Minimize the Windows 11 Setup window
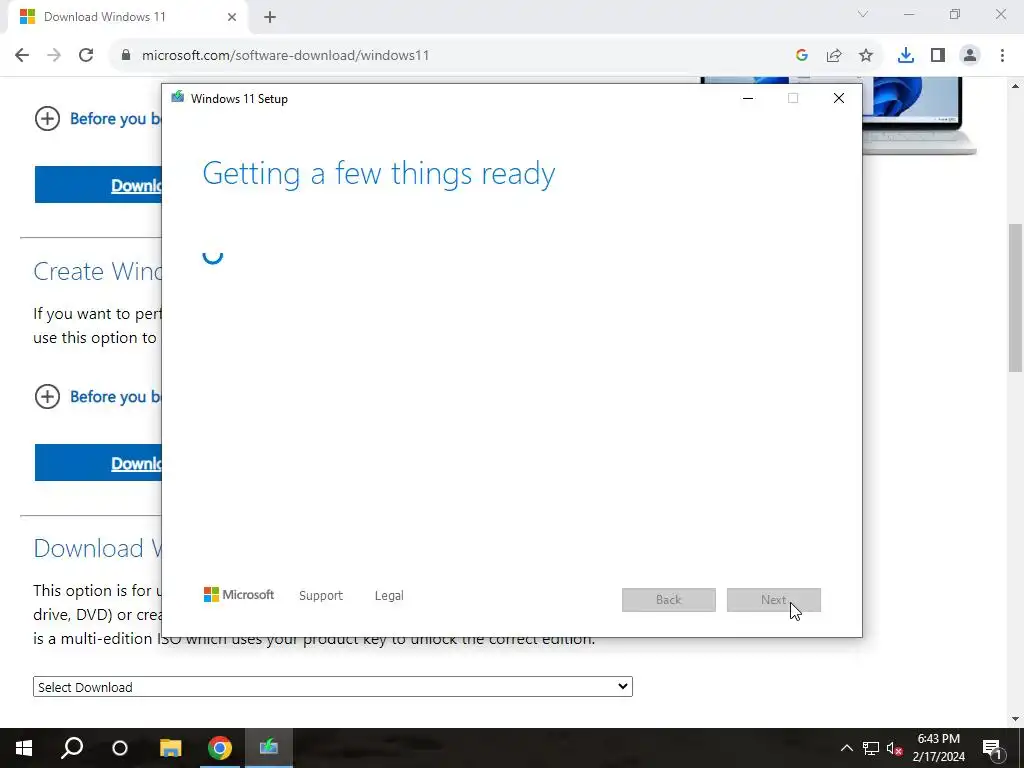The width and height of the screenshot is (1024, 768). tap(748, 99)
